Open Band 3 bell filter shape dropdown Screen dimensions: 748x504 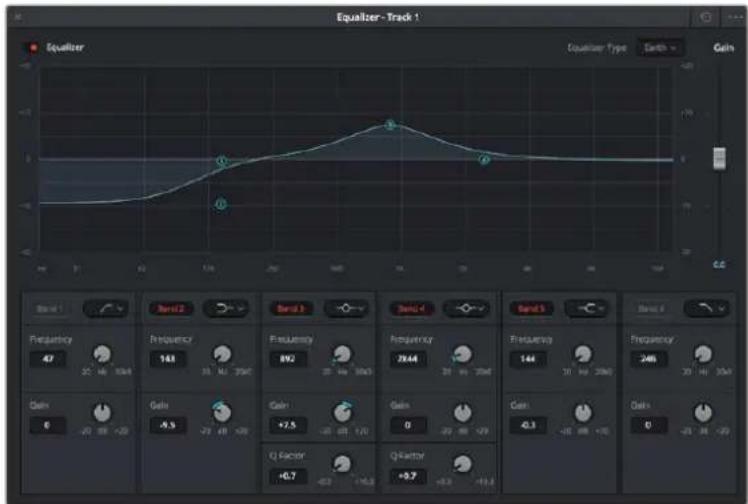pos(347,309)
